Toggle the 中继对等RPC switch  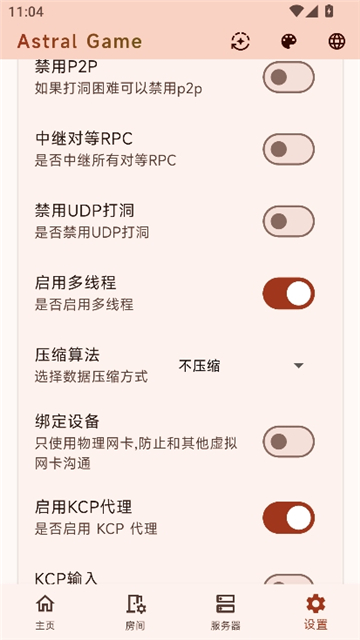[289, 149]
